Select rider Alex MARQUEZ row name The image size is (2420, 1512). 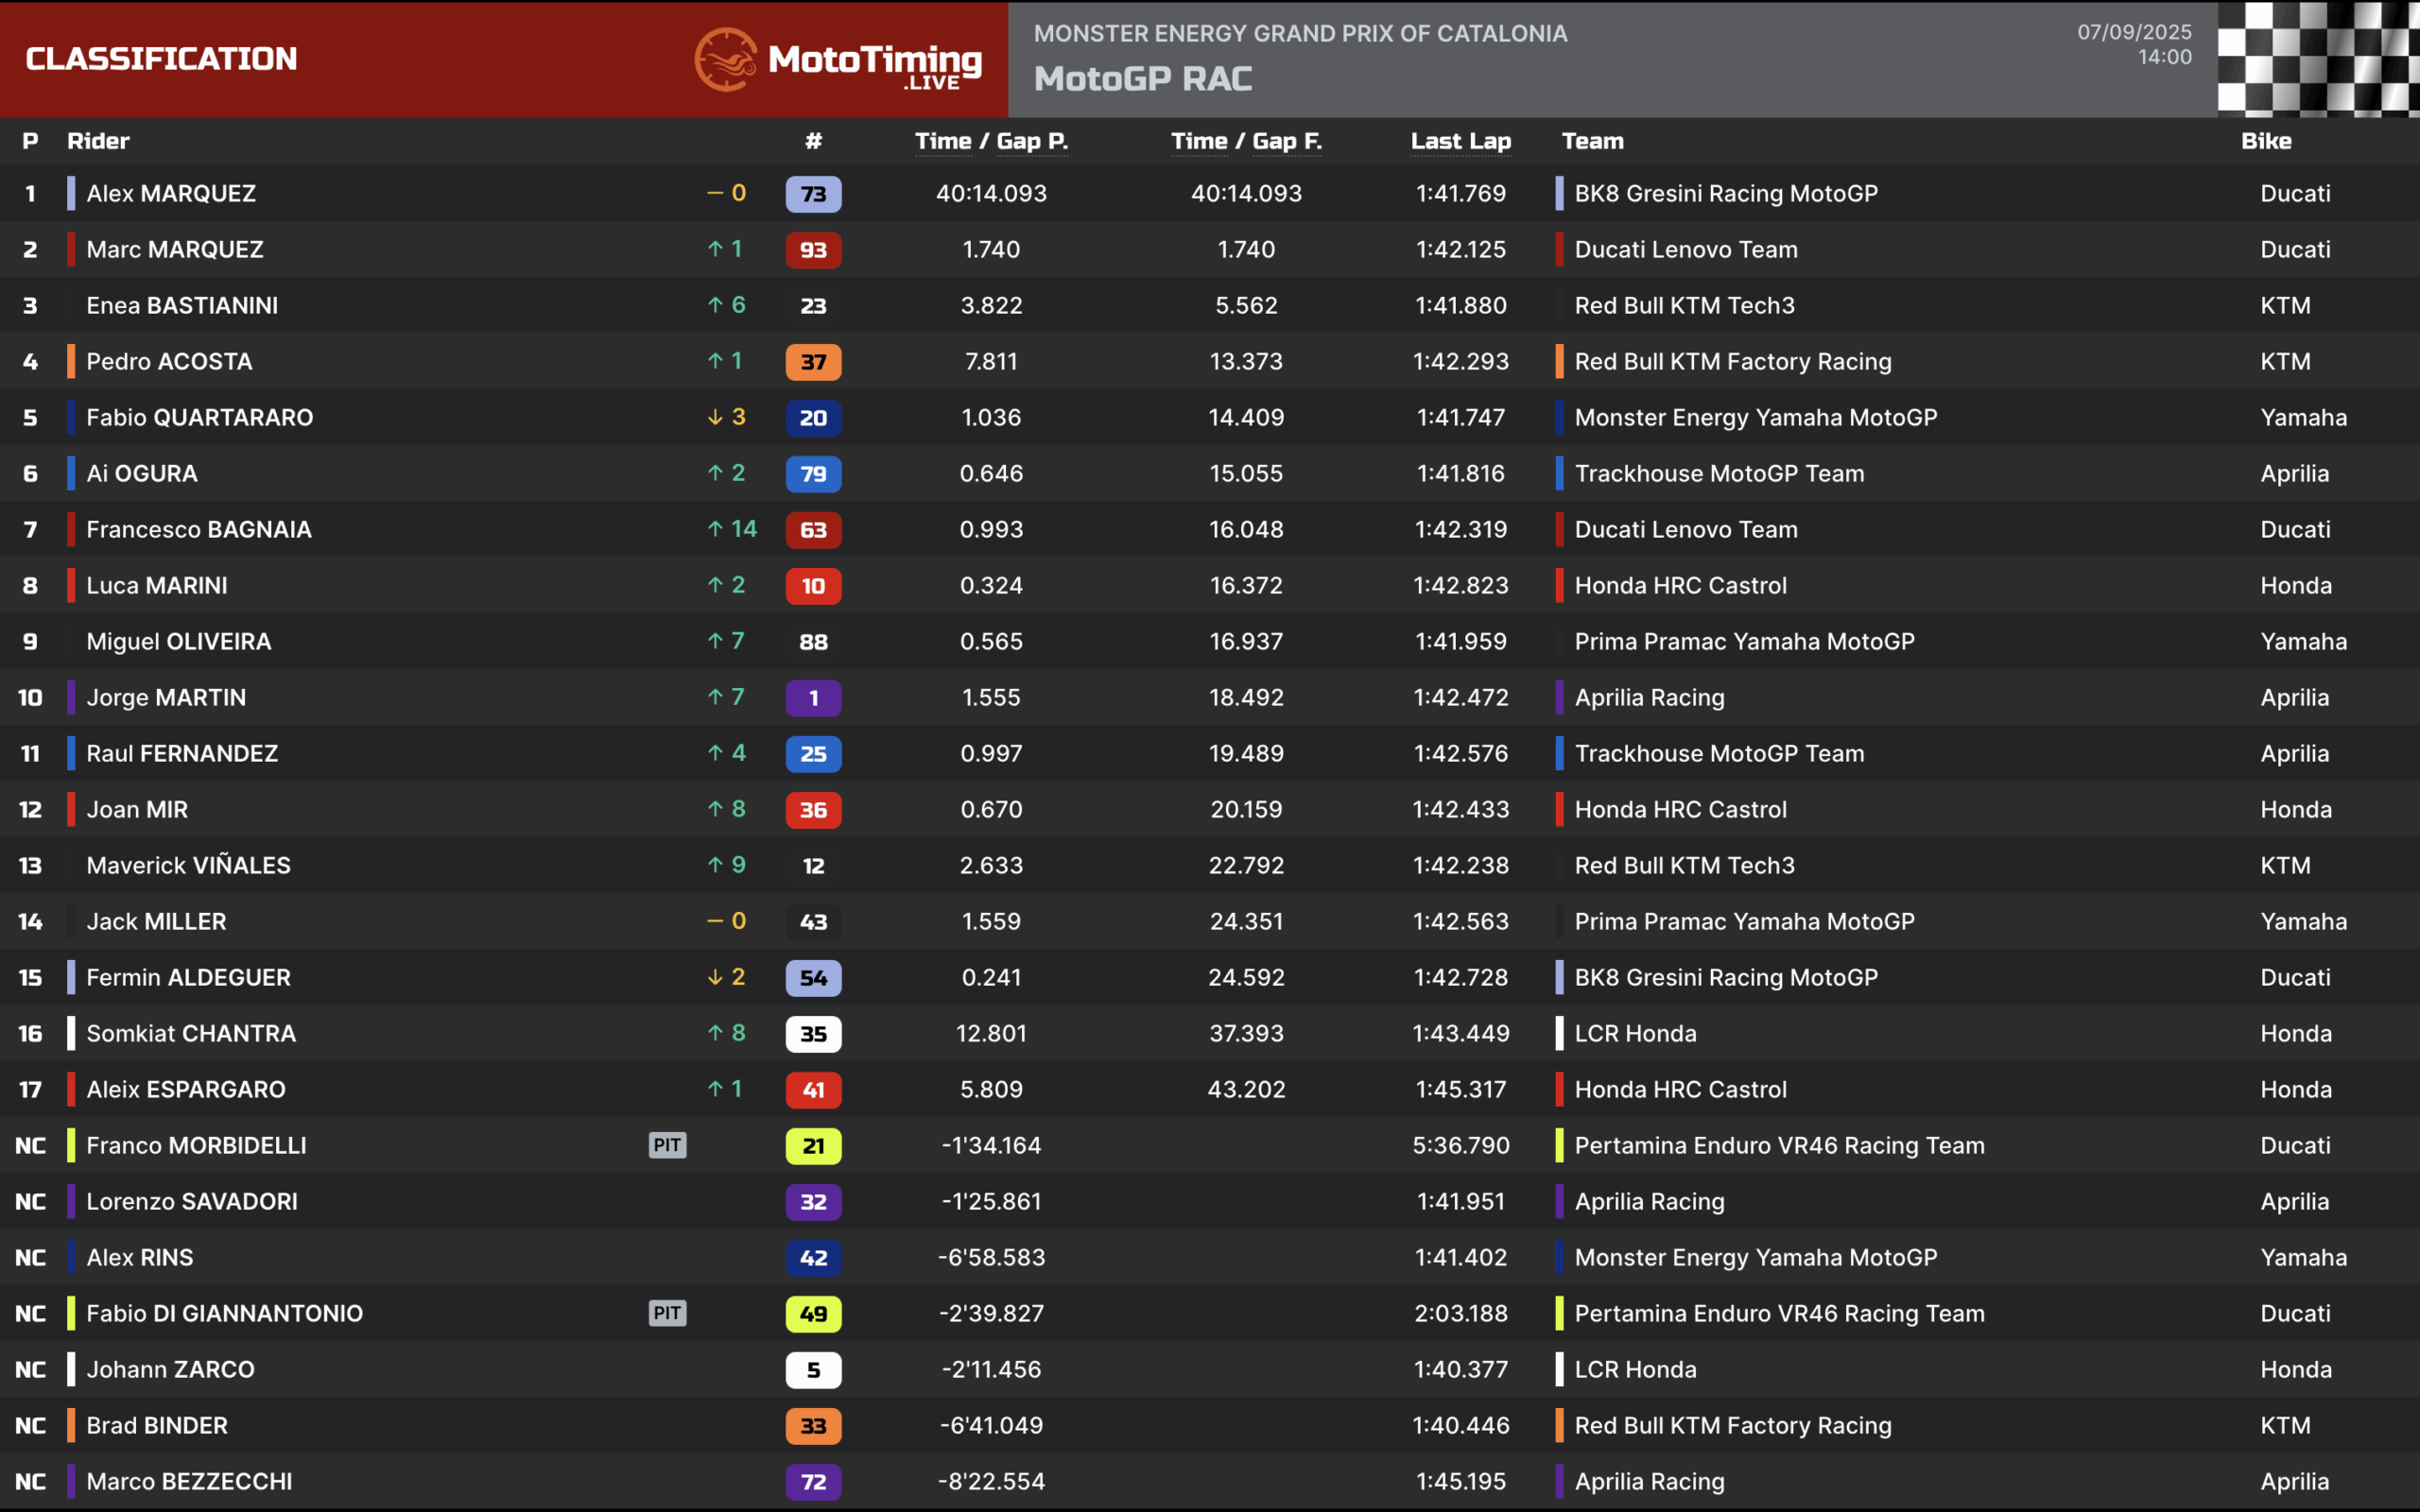171,193
